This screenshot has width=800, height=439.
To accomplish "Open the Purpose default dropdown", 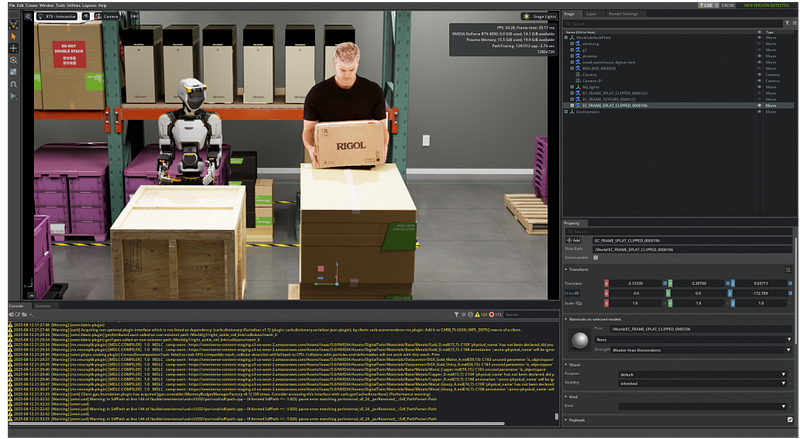I will (702, 374).
